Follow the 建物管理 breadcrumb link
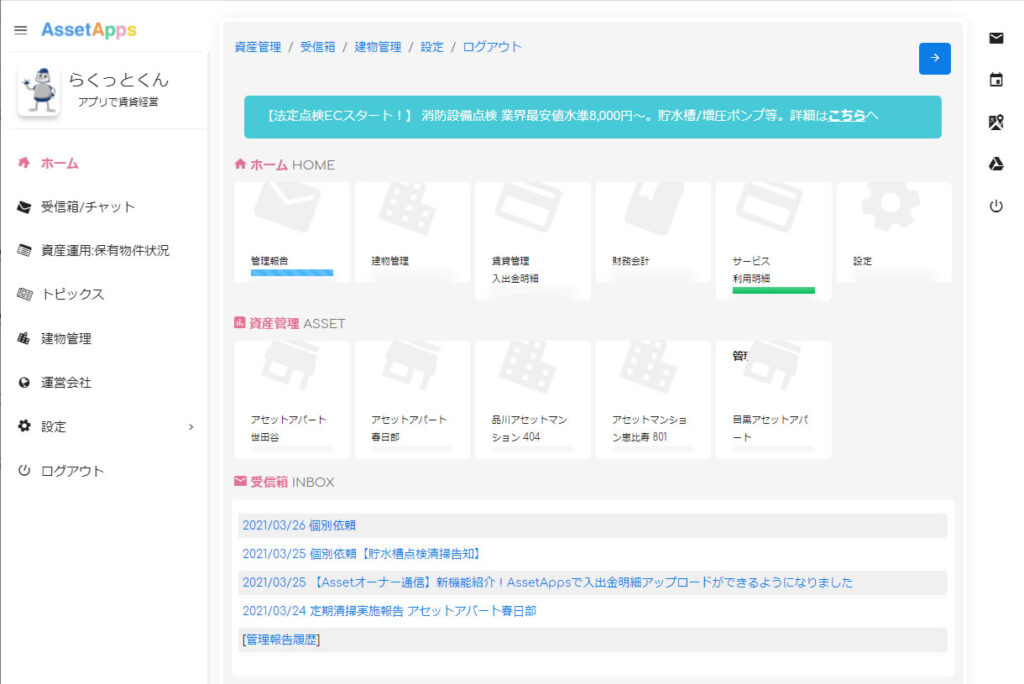 tap(378, 47)
